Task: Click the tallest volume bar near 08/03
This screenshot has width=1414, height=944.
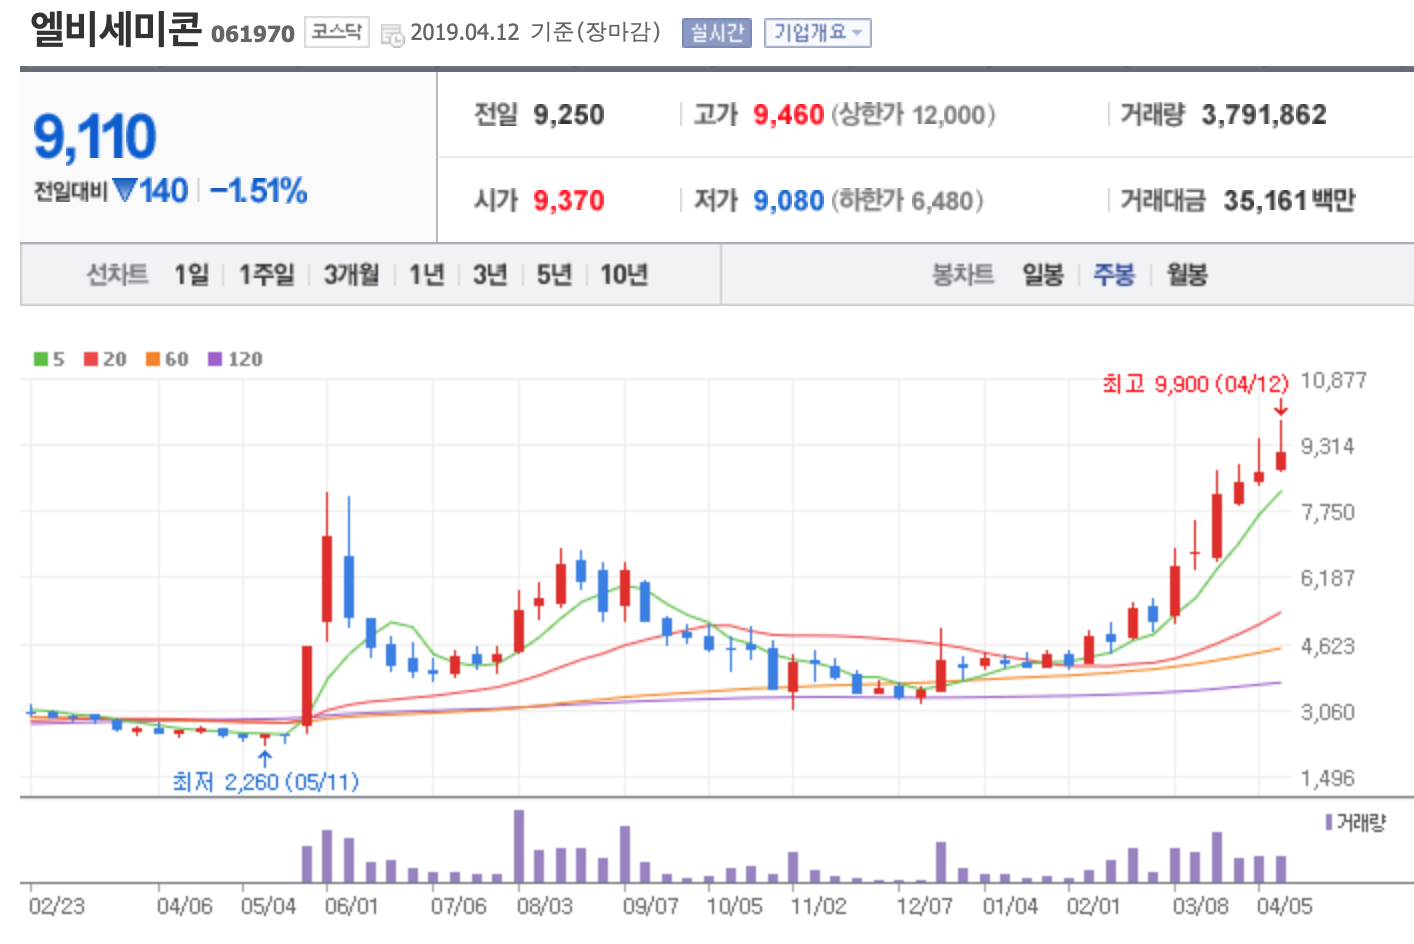Action: [519, 846]
